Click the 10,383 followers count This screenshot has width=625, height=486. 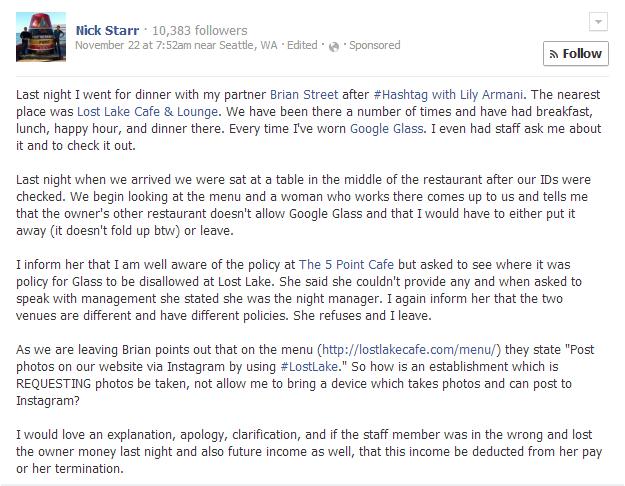200,31
